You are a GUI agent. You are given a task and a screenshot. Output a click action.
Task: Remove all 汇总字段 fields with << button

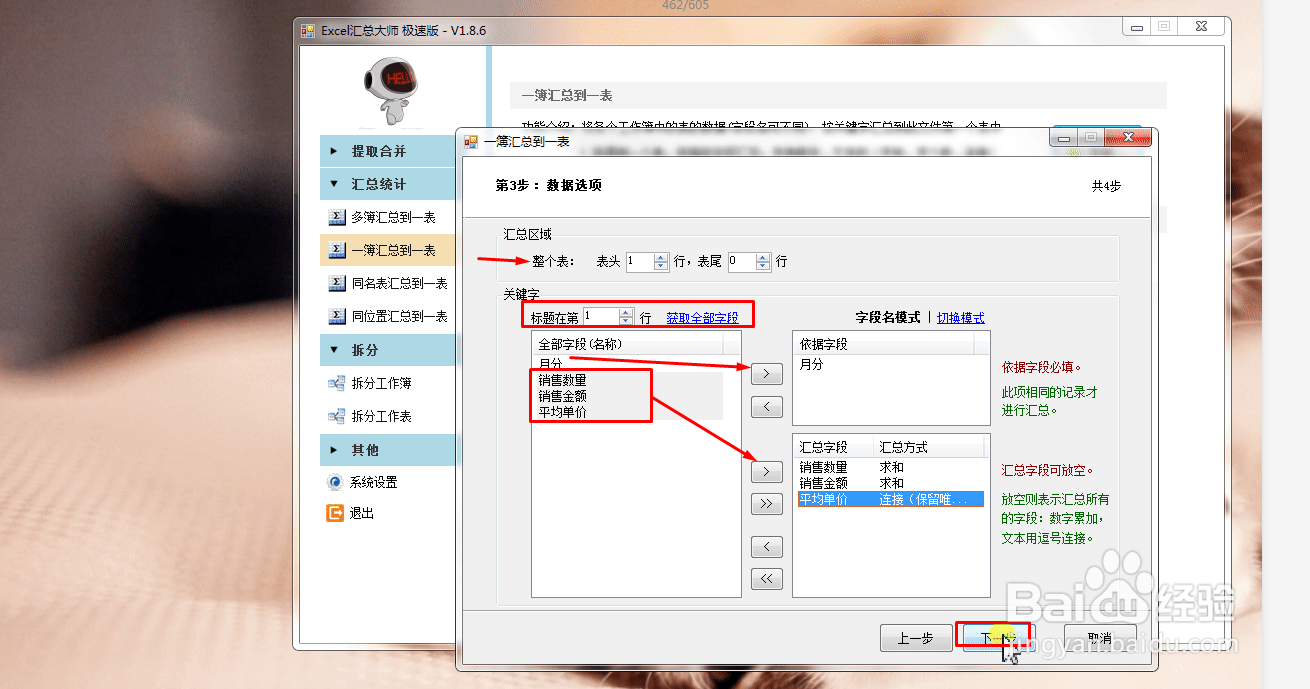pyautogui.click(x=766, y=578)
